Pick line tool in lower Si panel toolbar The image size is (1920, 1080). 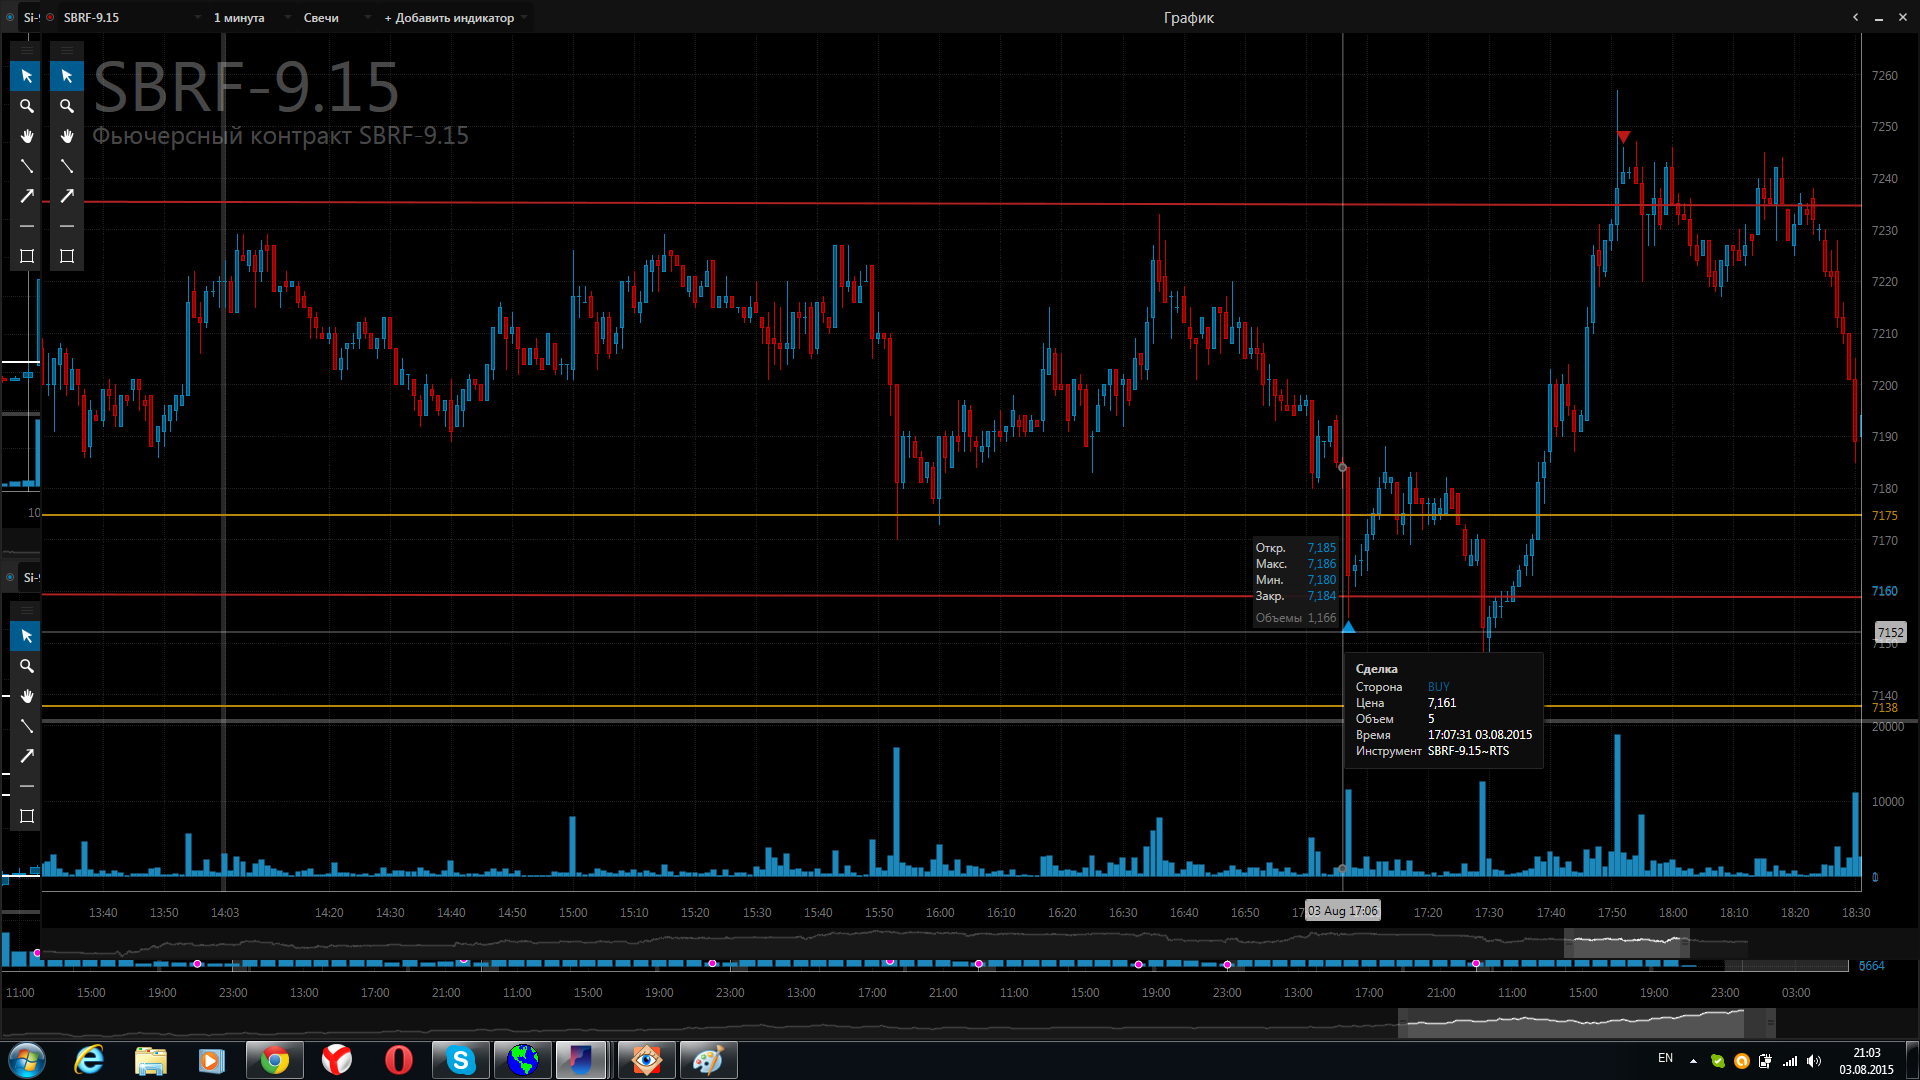[27, 726]
